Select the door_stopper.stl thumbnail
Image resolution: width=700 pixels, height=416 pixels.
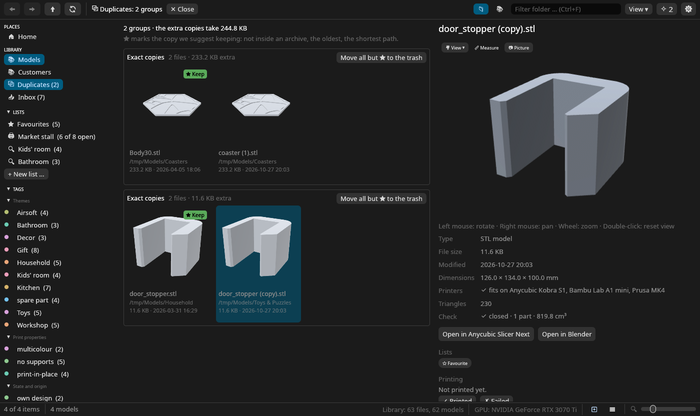coord(168,246)
